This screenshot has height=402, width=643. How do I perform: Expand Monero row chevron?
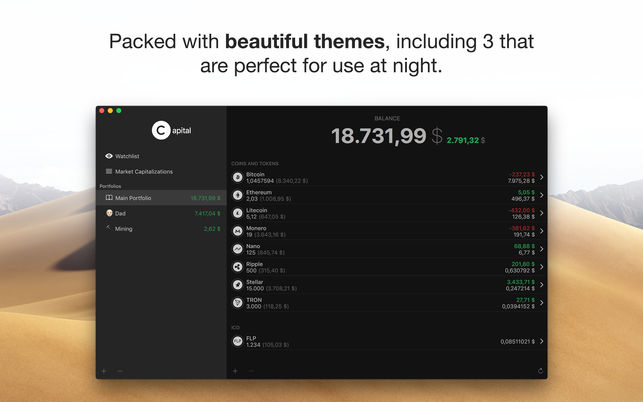click(542, 231)
